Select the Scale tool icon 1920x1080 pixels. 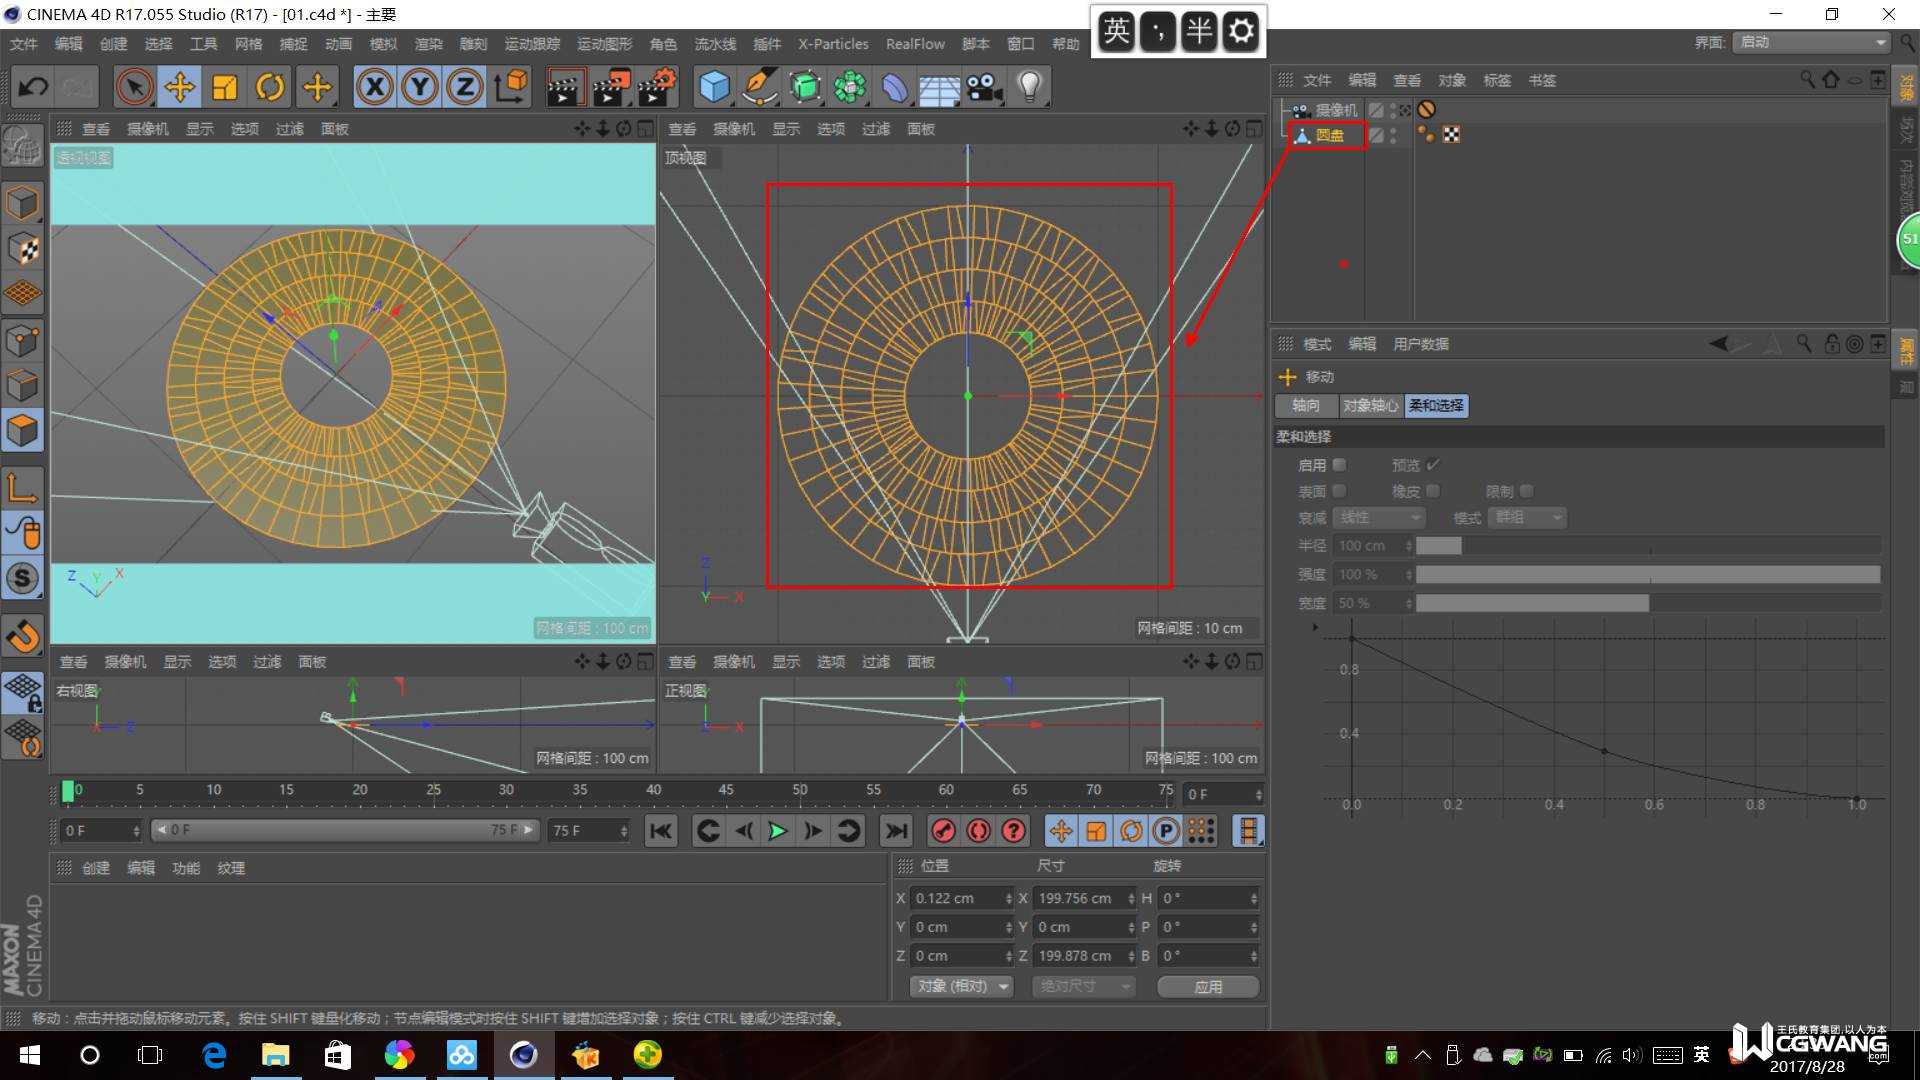coord(225,87)
